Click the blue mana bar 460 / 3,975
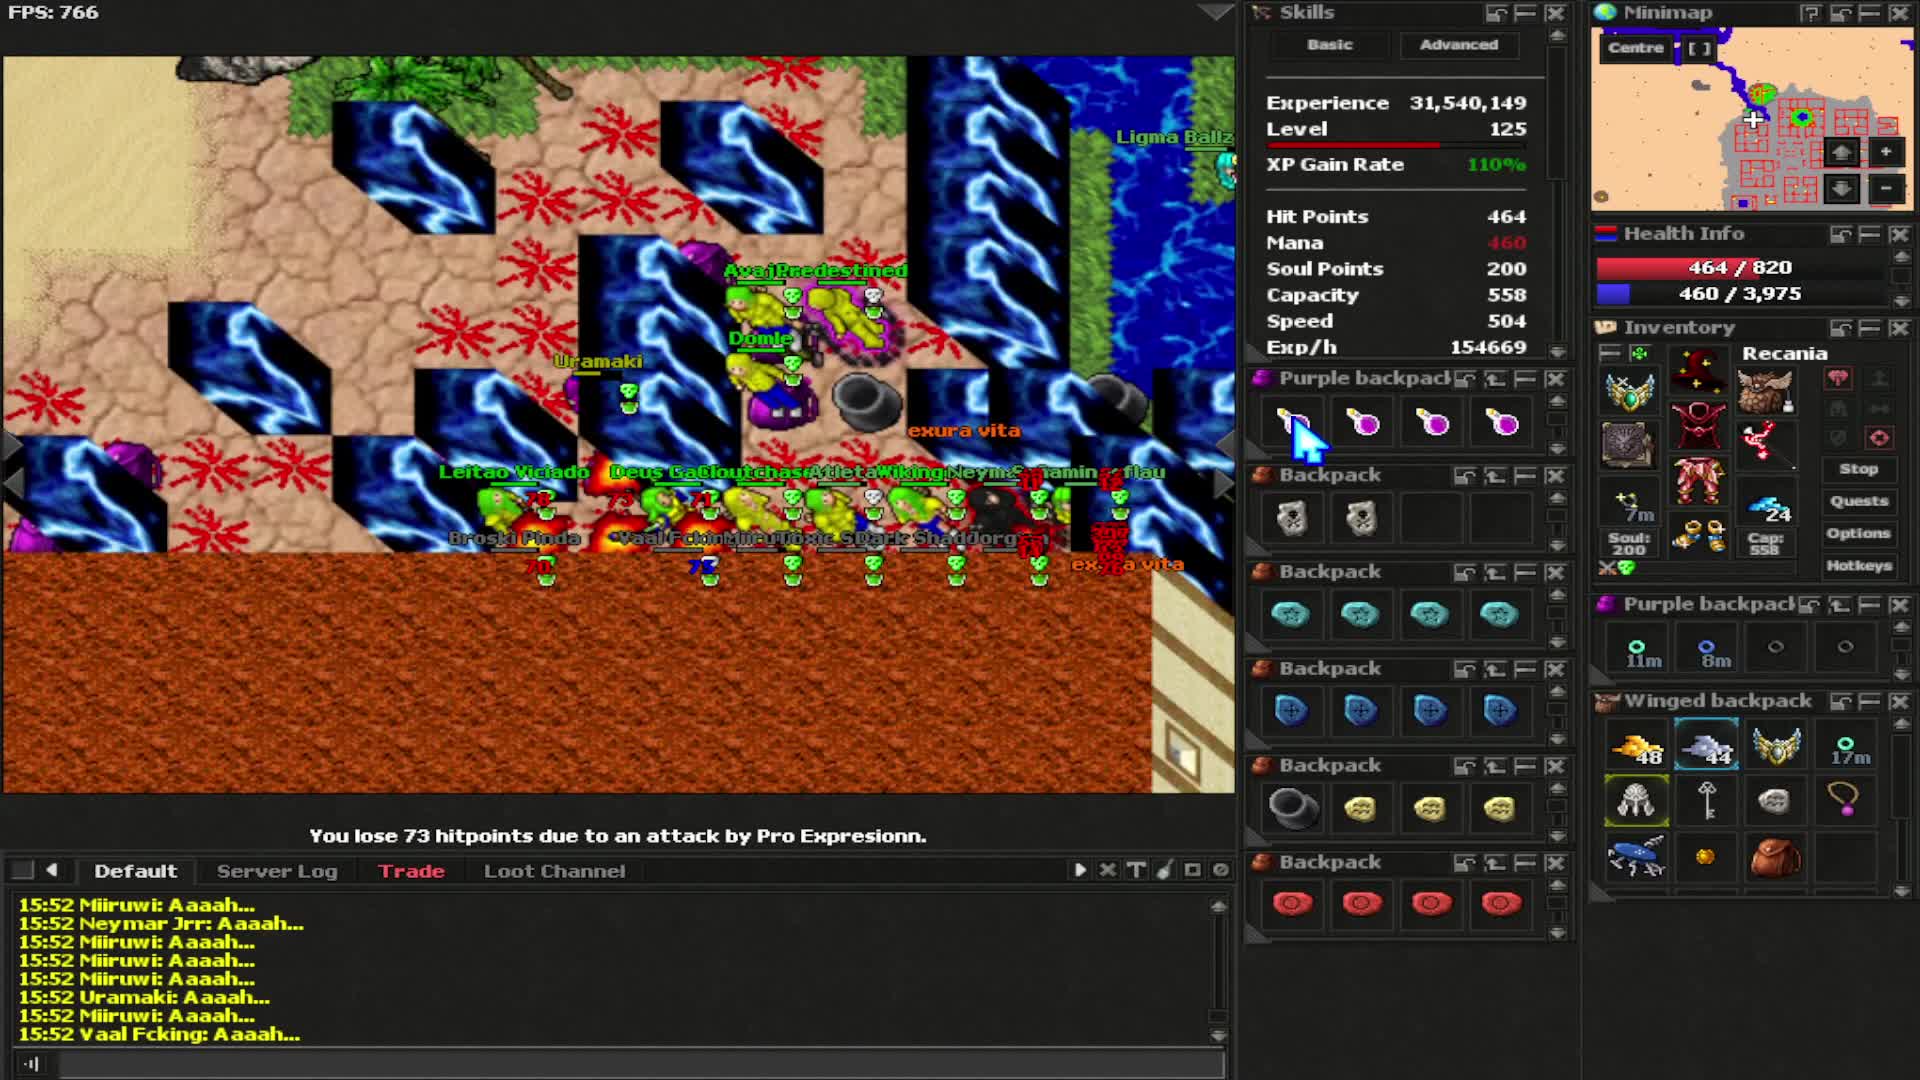Screen dimensions: 1920x1080 pos(1740,294)
